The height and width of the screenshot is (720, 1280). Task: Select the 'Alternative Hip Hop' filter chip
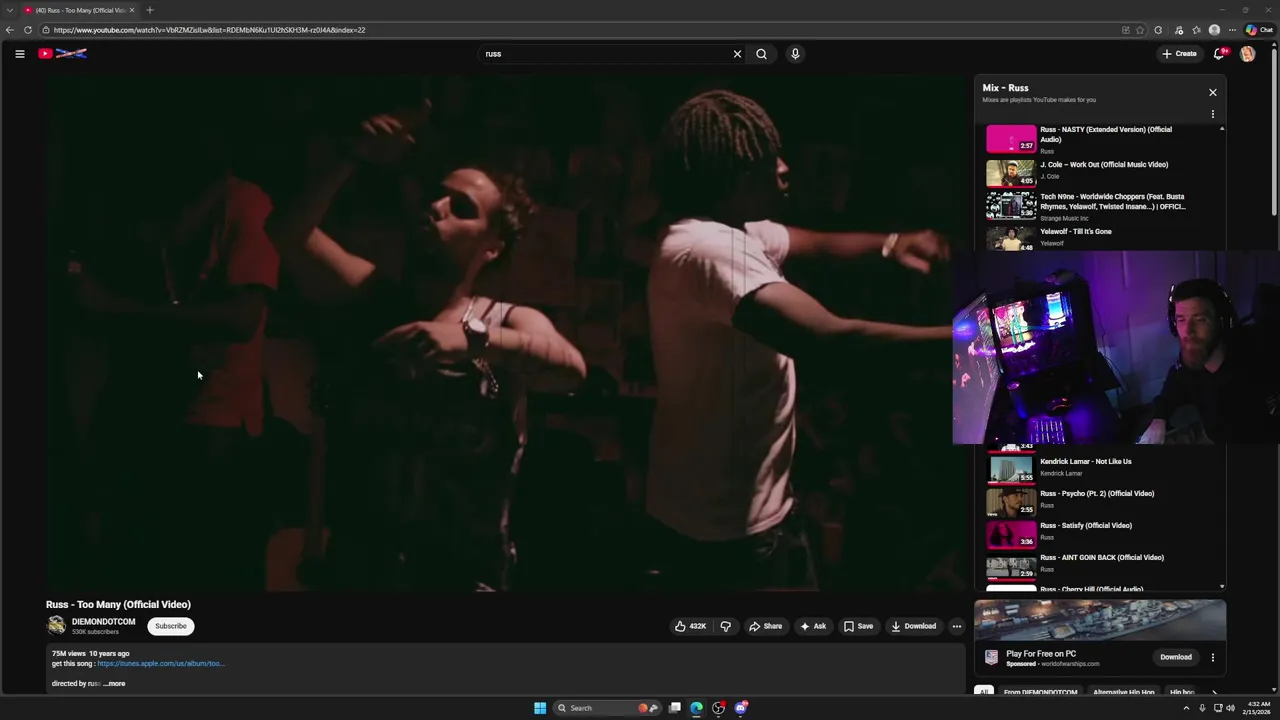(x=1124, y=692)
